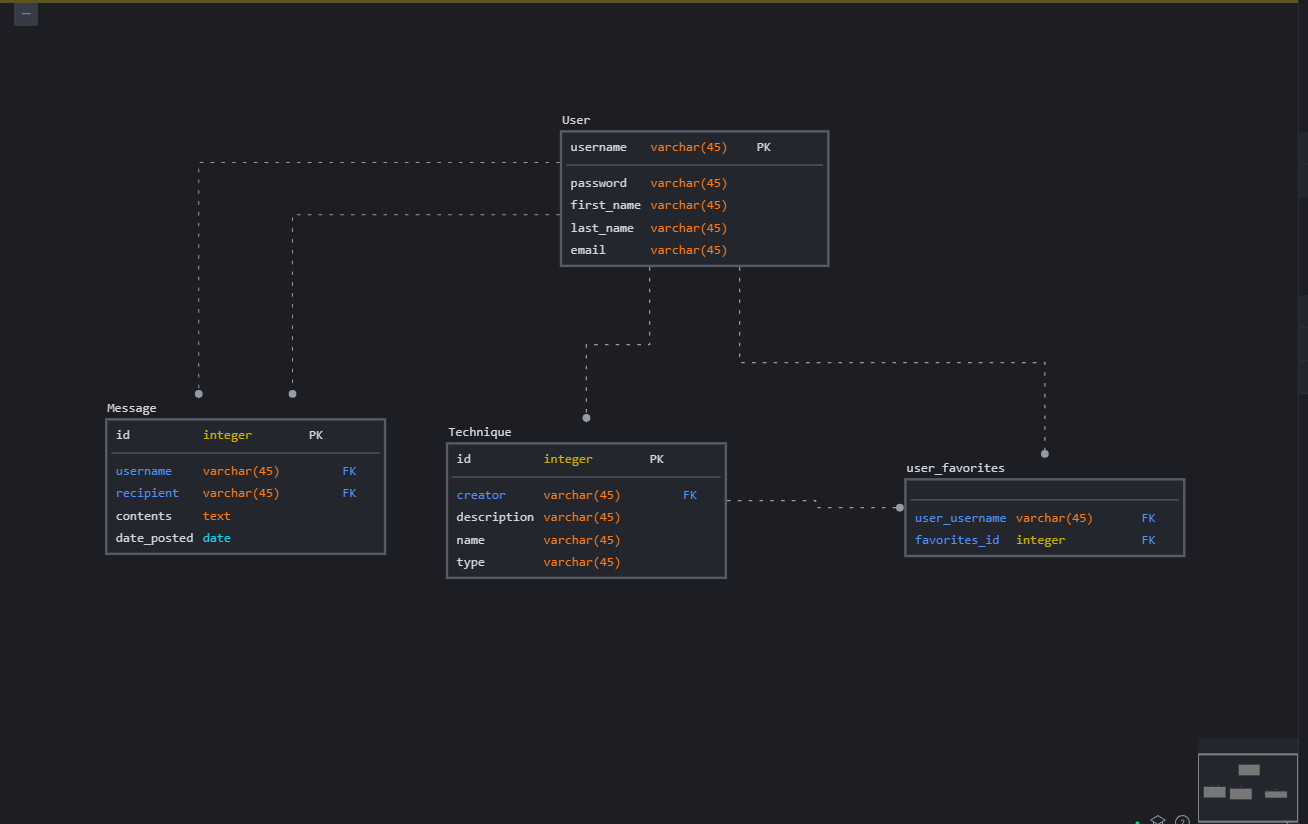Click the FK marker on favorites_id row
This screenshot has height=824, width=1308.
click(1148, 540)
